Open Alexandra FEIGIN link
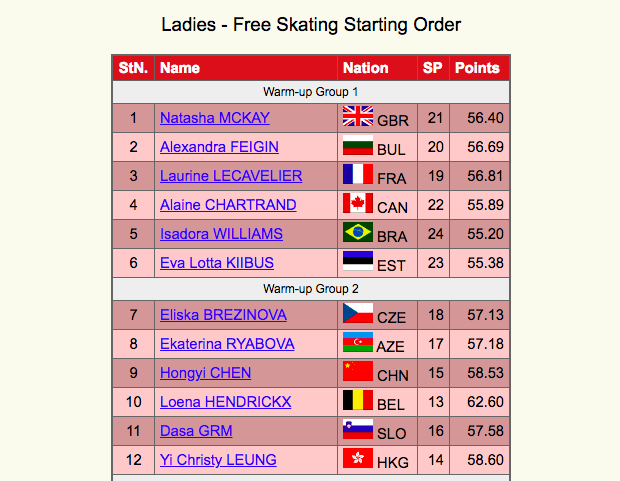Screen dimensions: 620x481 click(219, 147)
